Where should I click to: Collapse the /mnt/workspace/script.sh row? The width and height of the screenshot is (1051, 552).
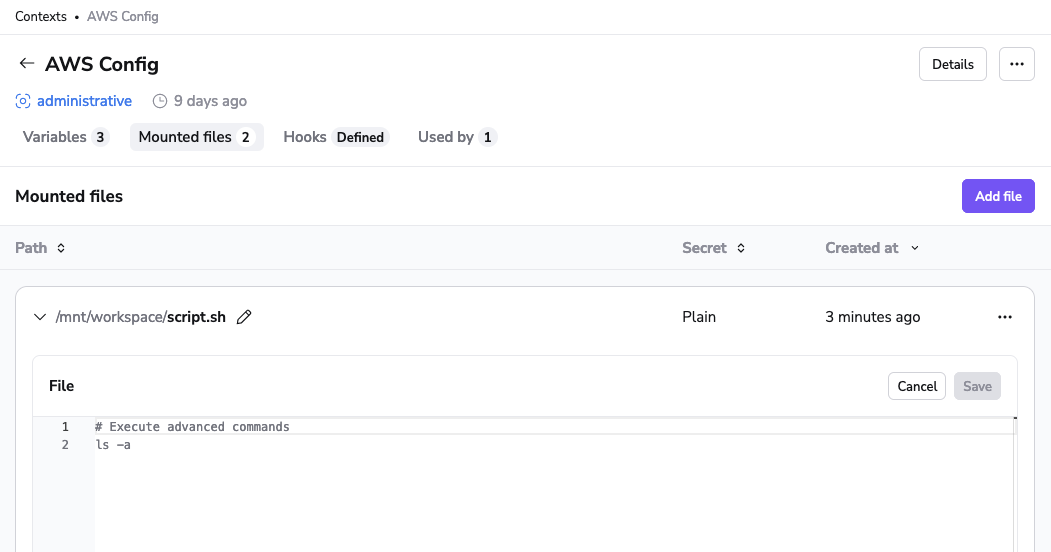pos(40,317)
